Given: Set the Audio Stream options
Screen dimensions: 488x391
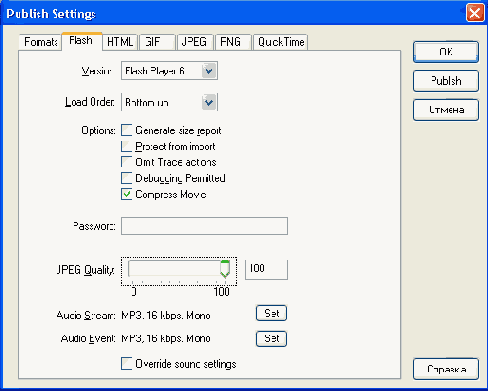Looking at the screenshot, I should 271,313.
